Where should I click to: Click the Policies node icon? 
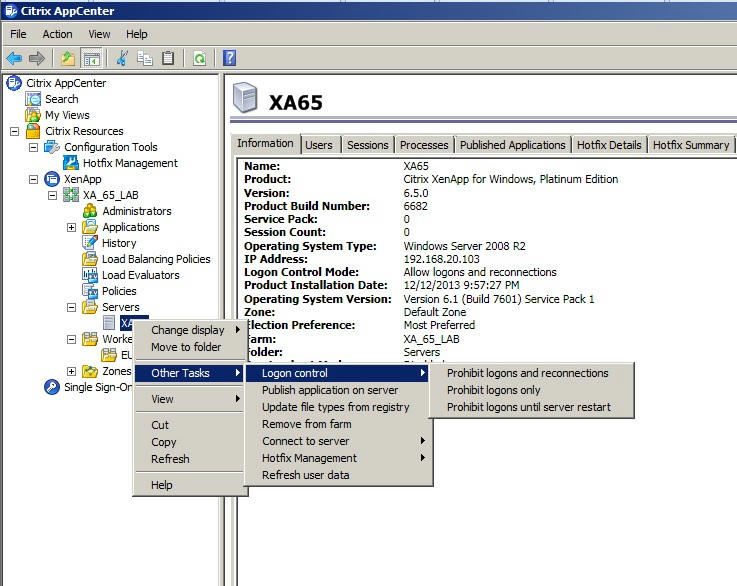point(90,291)
